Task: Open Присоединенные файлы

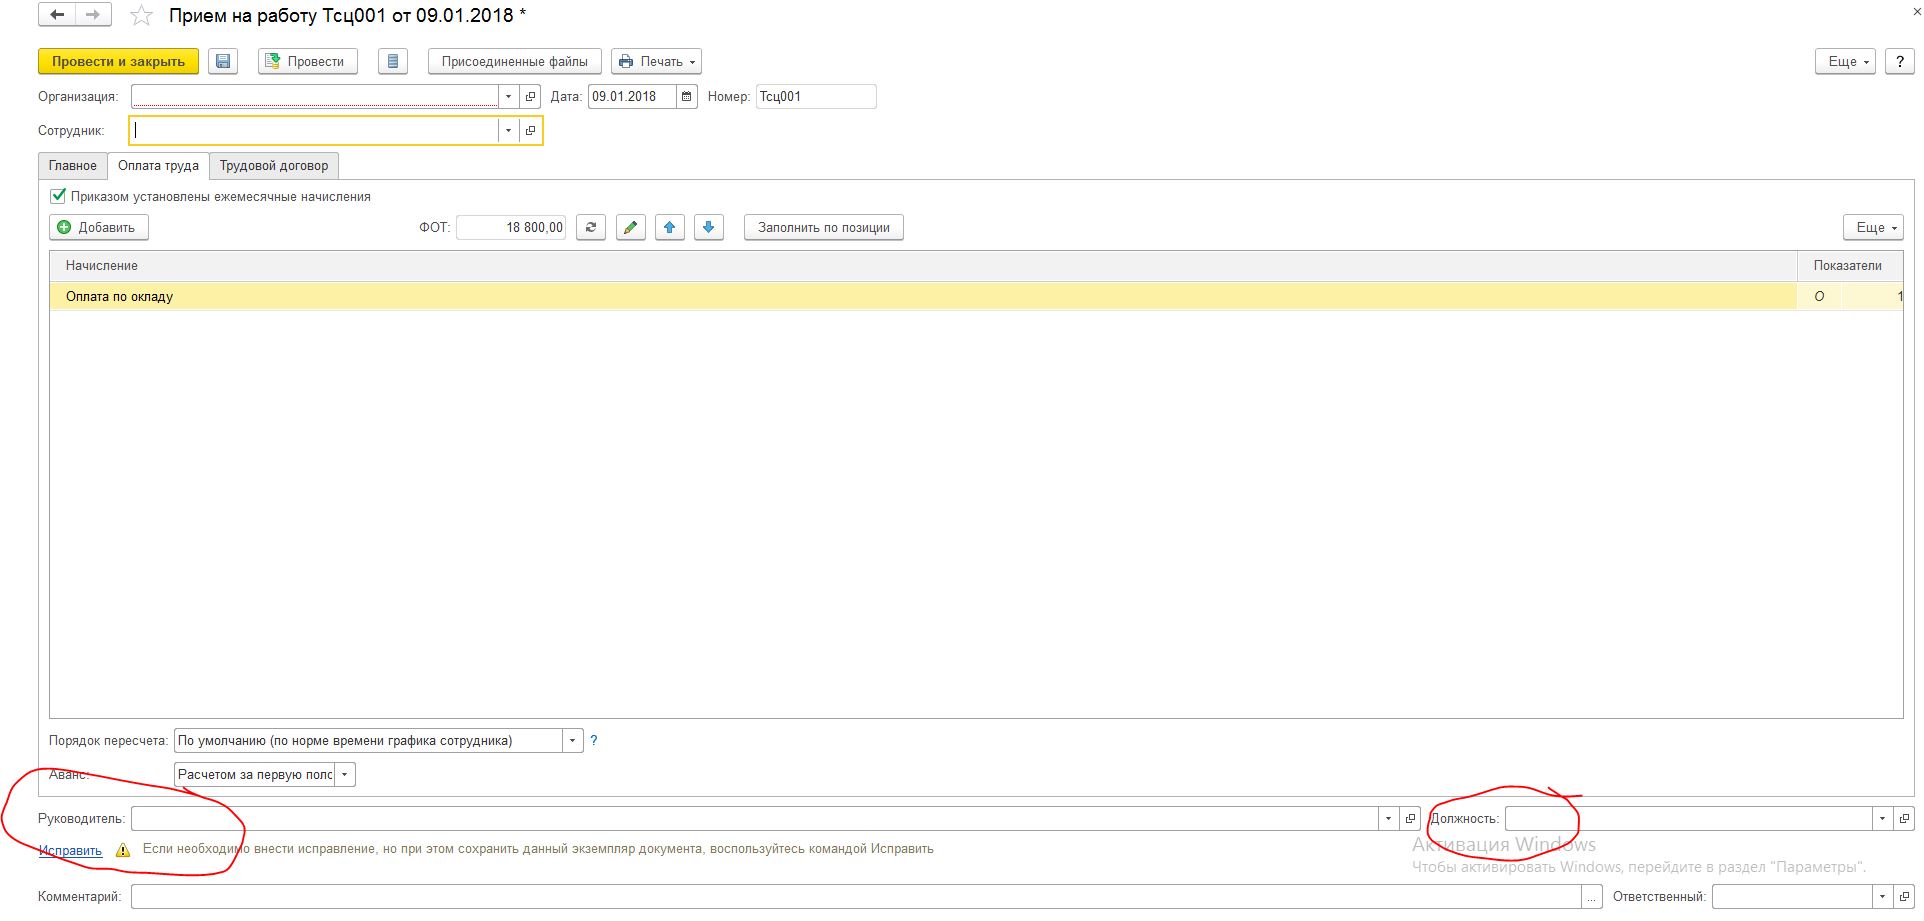Action: [x=515, y=61]
